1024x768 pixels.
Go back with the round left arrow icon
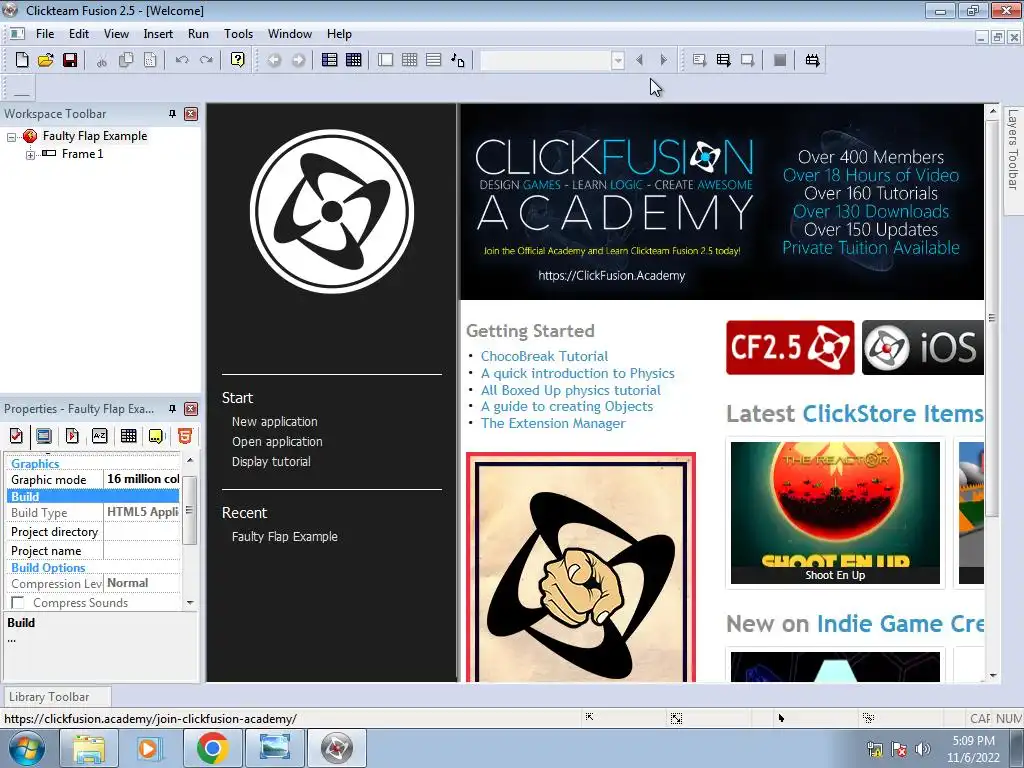(274, 60)
